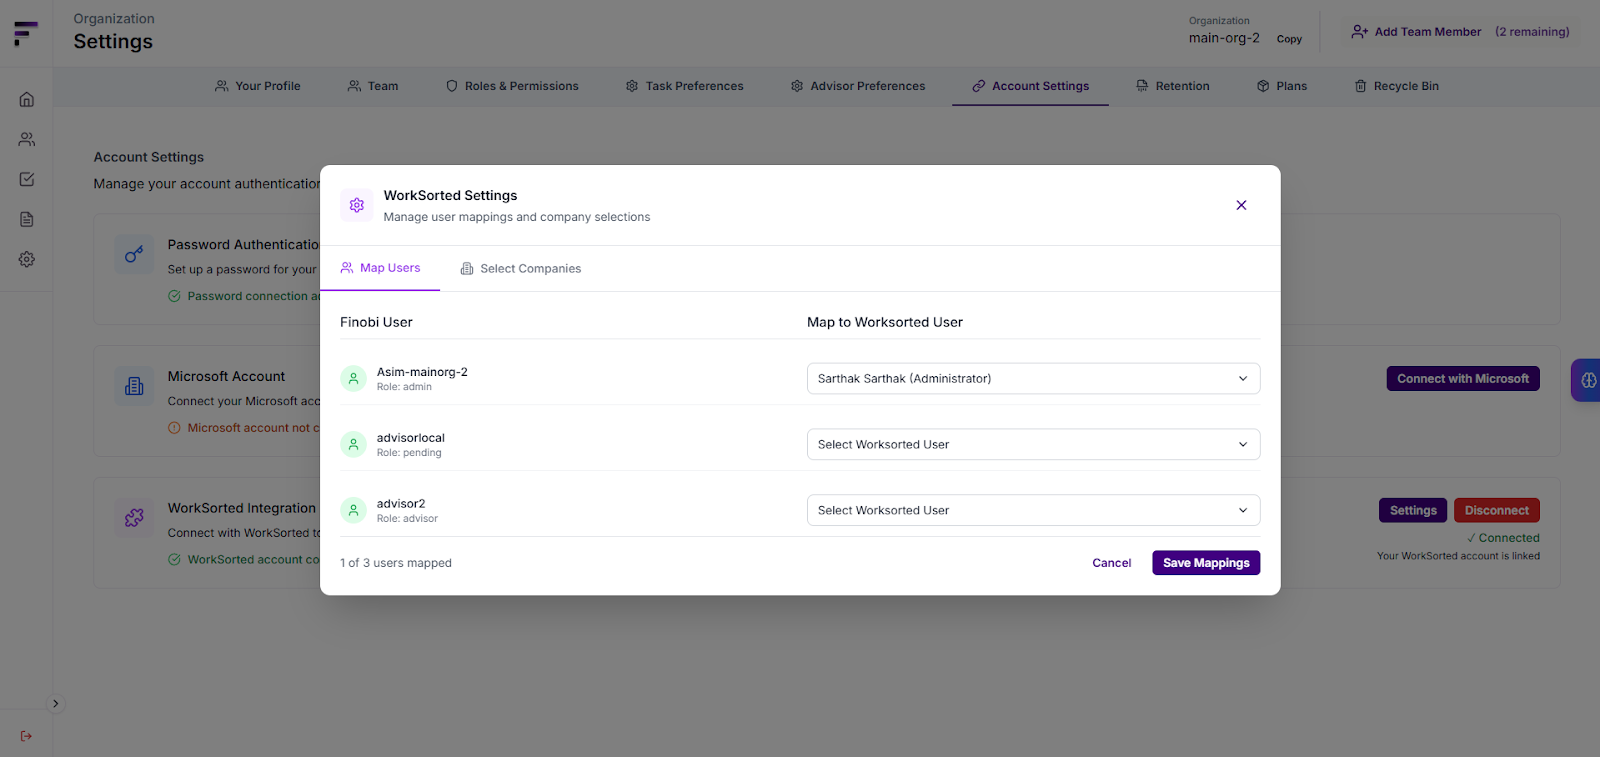Open the users icon in left sidebar
Image resolution: width=1600 pixels, height=757 pixels.
tap(27, 139)
